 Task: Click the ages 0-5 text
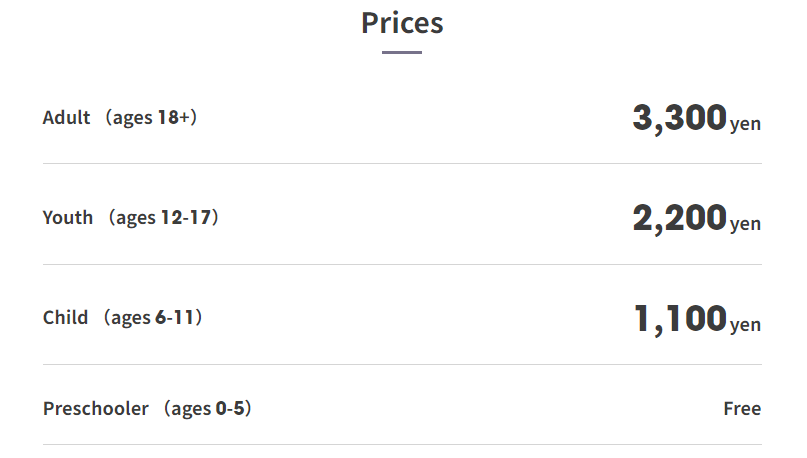[207, 409]
